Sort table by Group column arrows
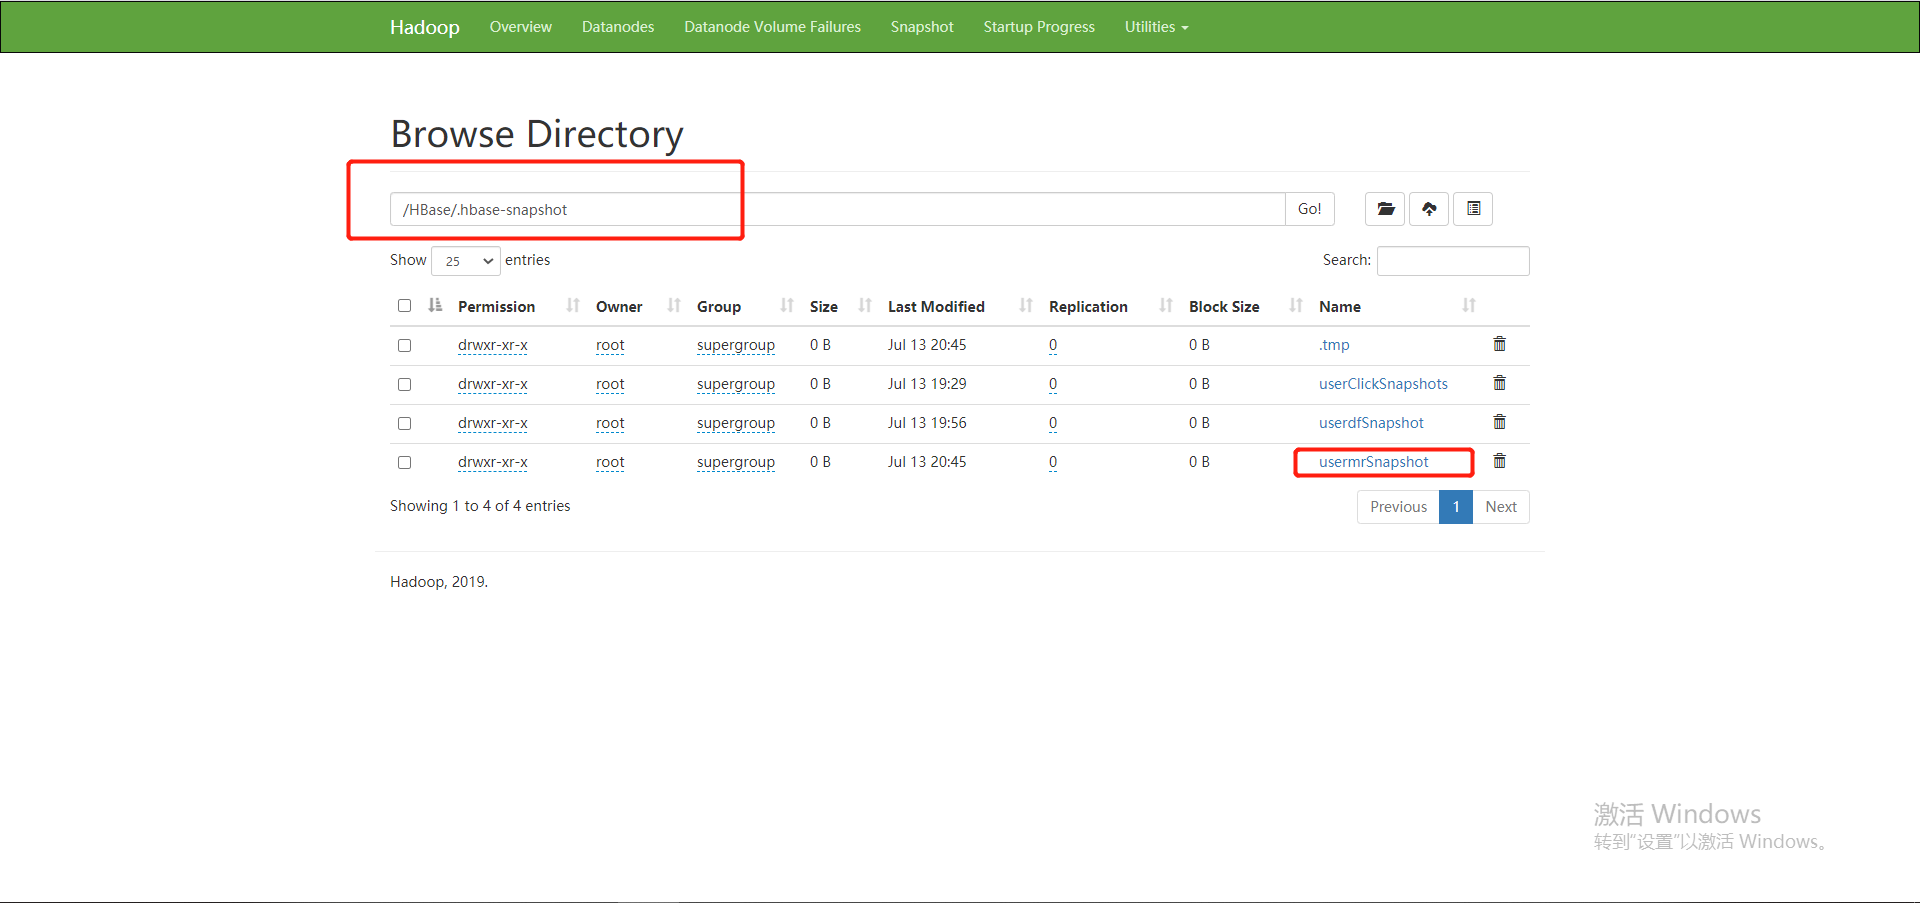 tap(787, 306)
